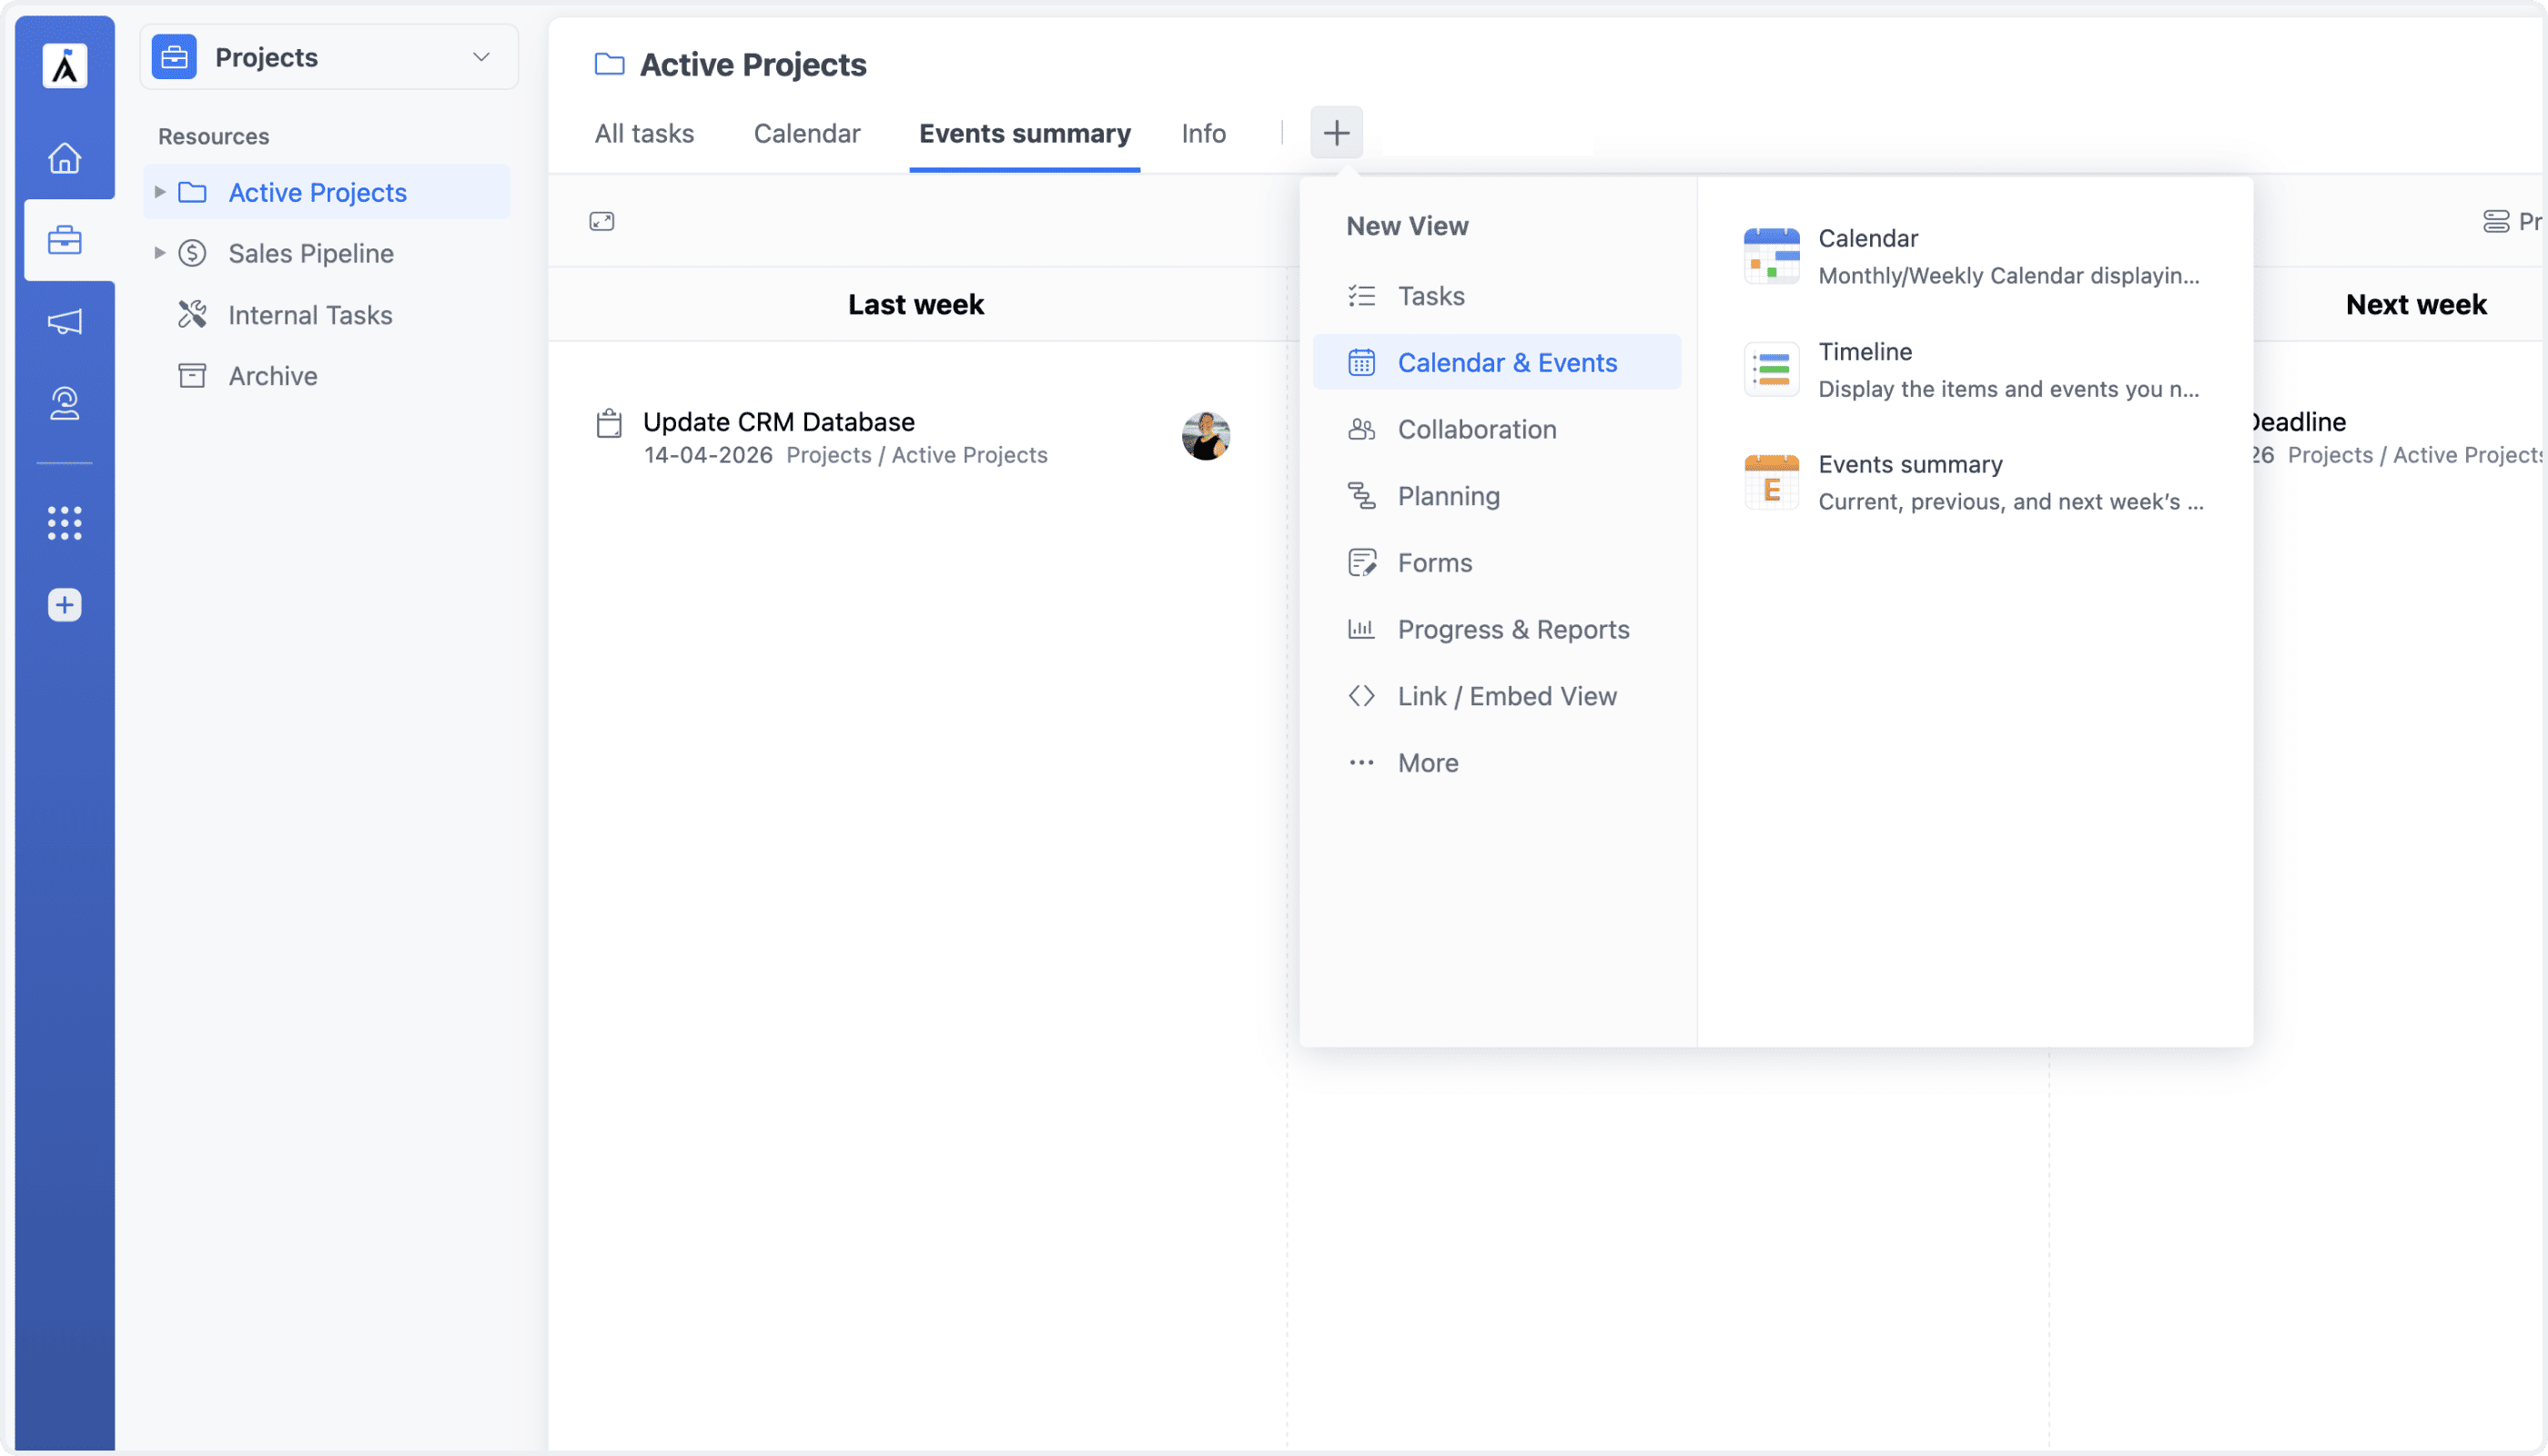
Task: Open Properties via the icon top right
Action: click(x=2496, y=221)
